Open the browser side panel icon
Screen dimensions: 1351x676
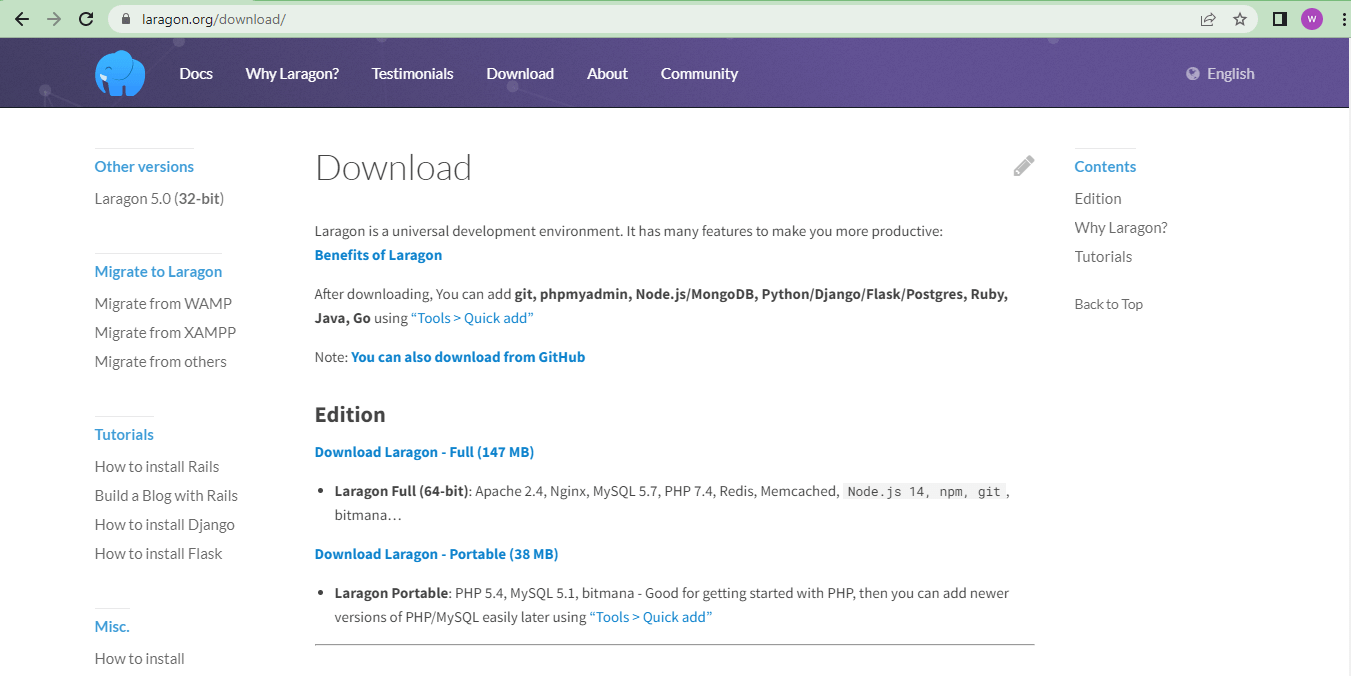click(1279, 19)
